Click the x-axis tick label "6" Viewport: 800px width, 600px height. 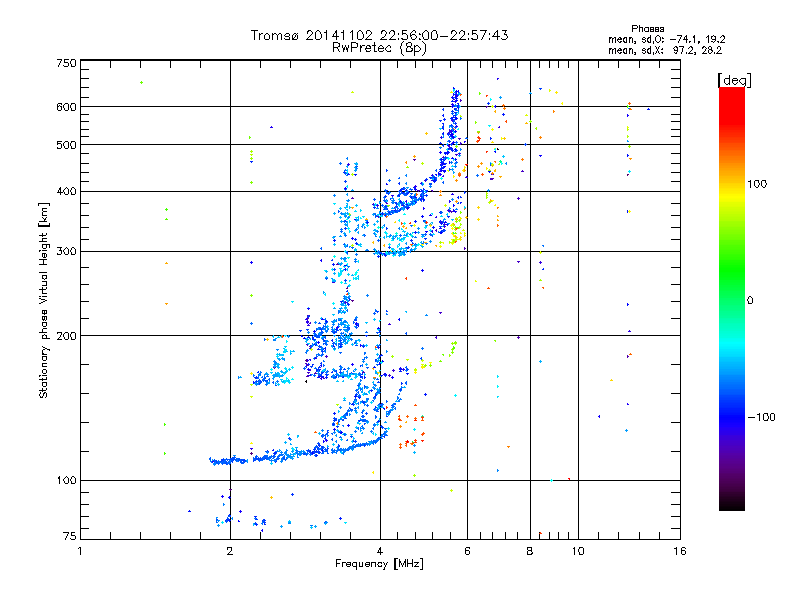click(467, 551)
